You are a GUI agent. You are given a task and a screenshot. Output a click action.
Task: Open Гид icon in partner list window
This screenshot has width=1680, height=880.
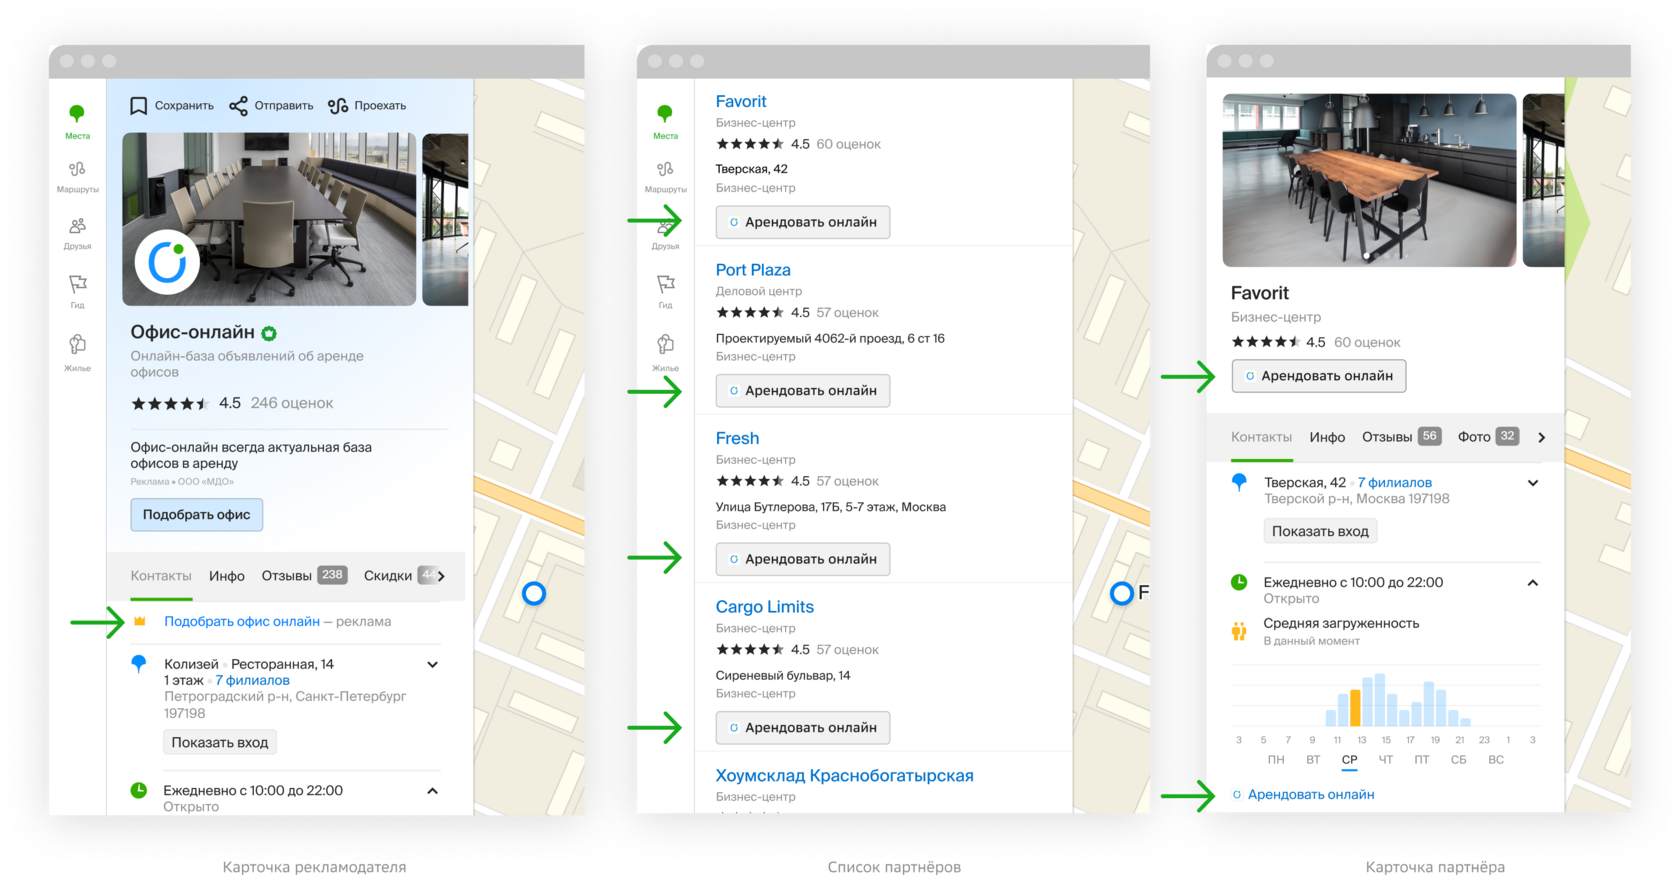coord(665,292)
